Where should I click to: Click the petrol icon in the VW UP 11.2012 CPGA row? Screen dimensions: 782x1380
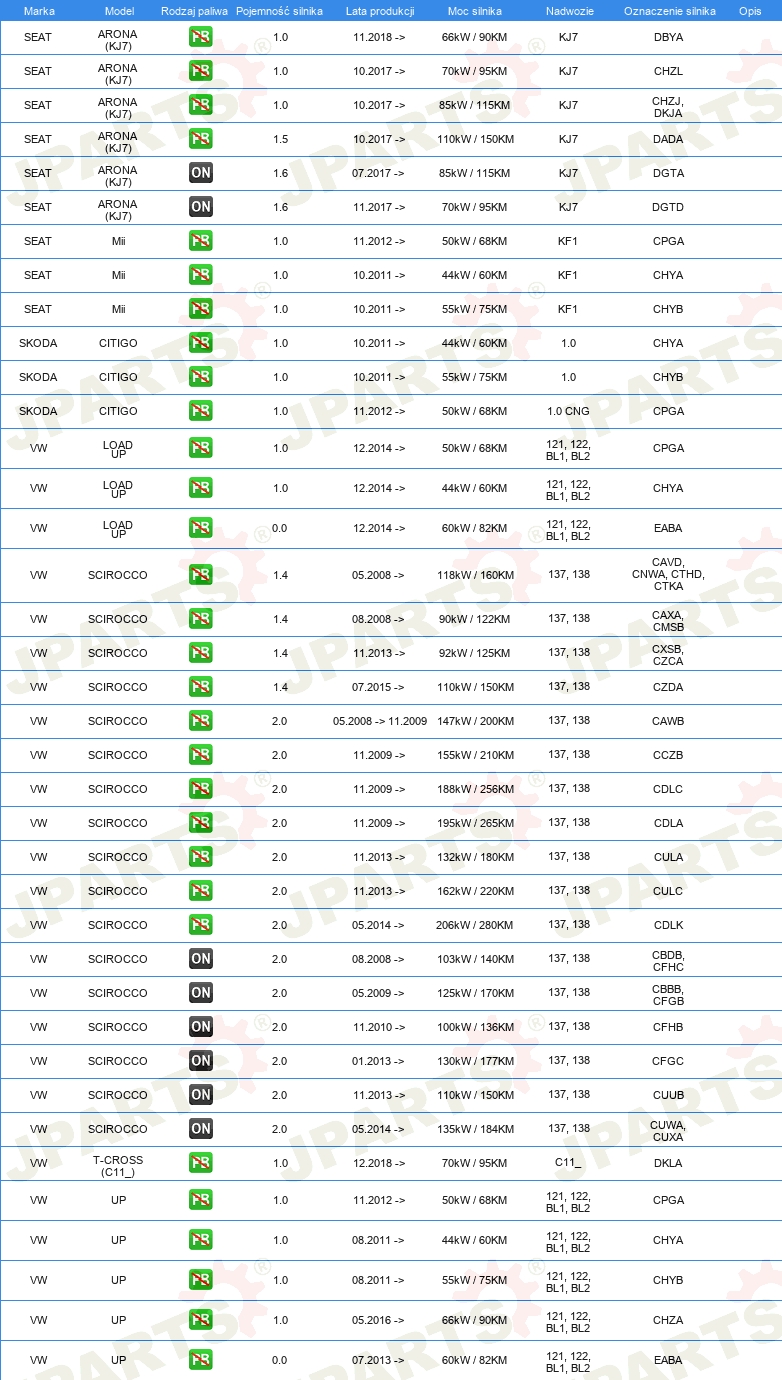coord(201,1200)
